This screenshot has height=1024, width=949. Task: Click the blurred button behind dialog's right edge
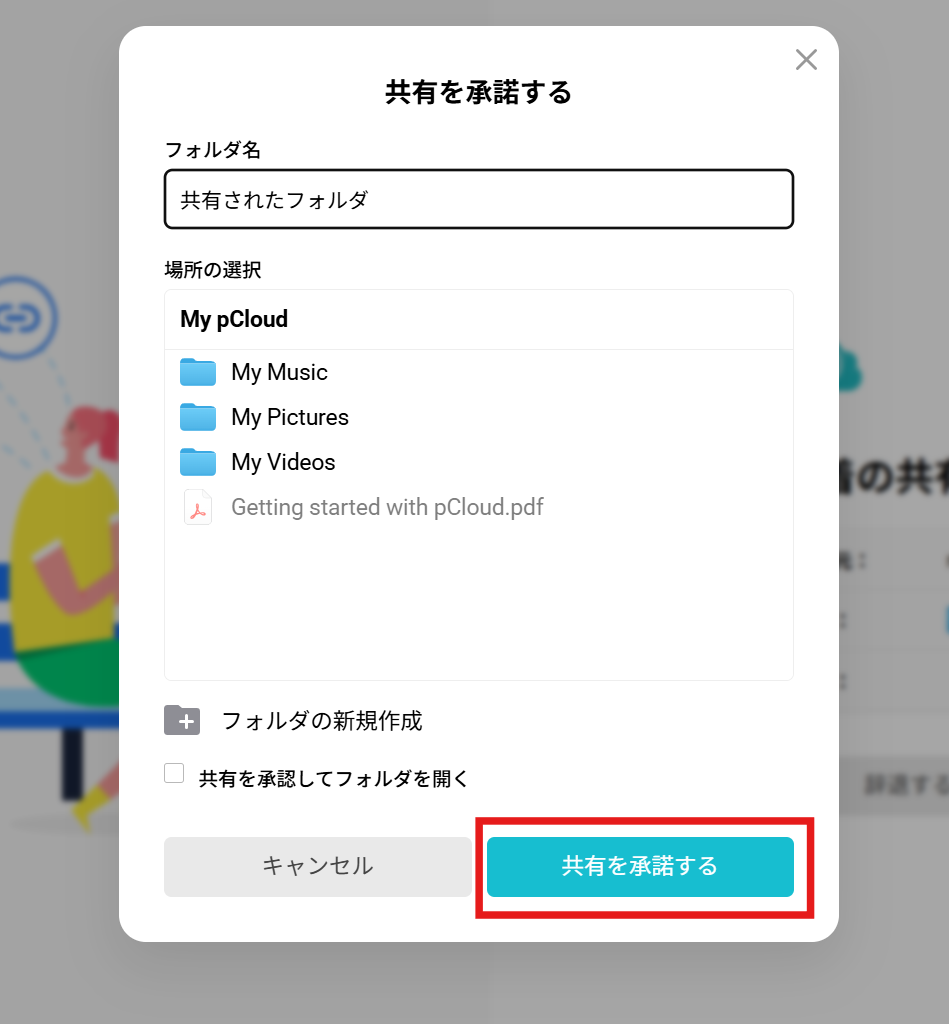point(893,786)
